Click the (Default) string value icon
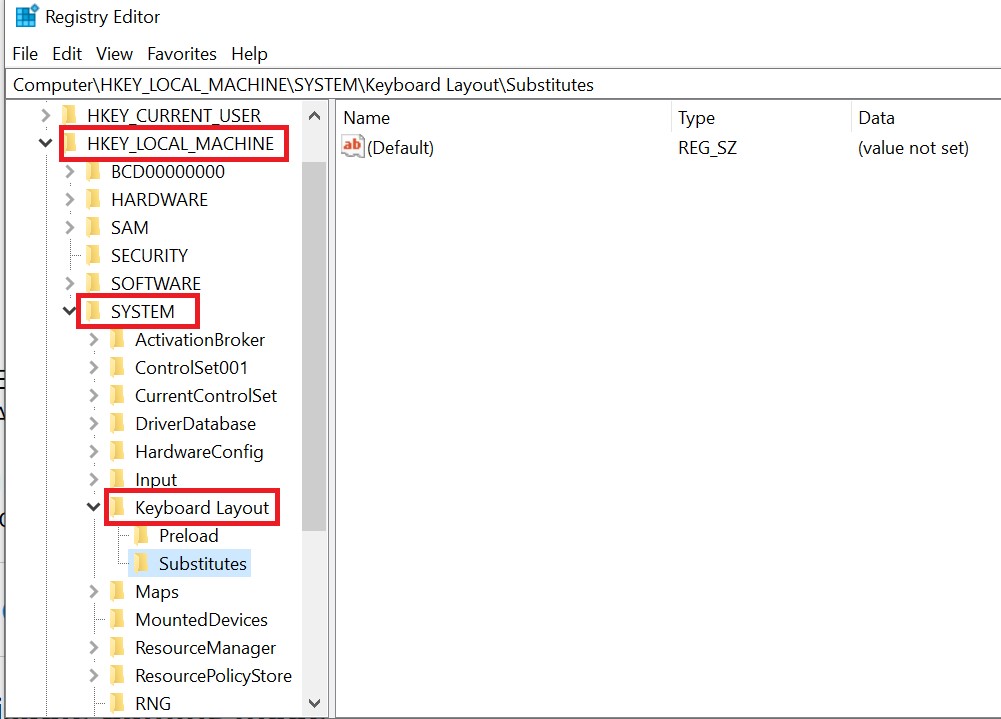This screenshot has height=719, width=1001. [x=352, y=146]
